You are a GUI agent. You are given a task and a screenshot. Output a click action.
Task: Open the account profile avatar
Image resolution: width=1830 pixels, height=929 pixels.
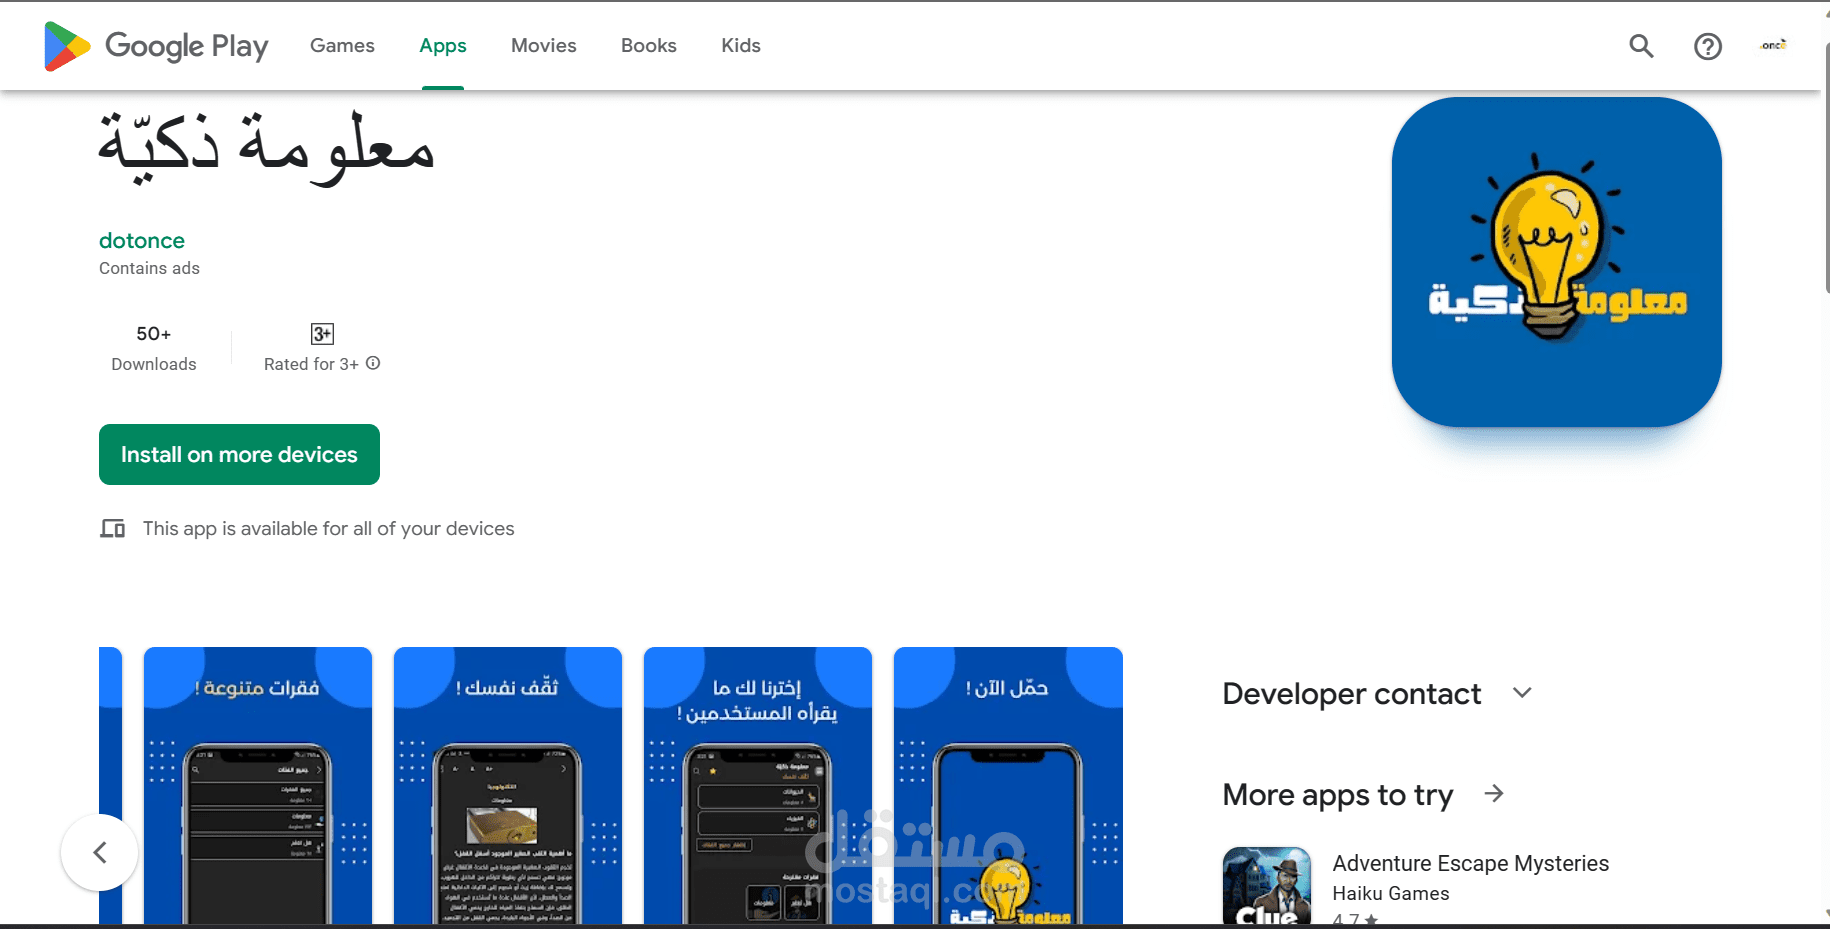coord(1774,45)
